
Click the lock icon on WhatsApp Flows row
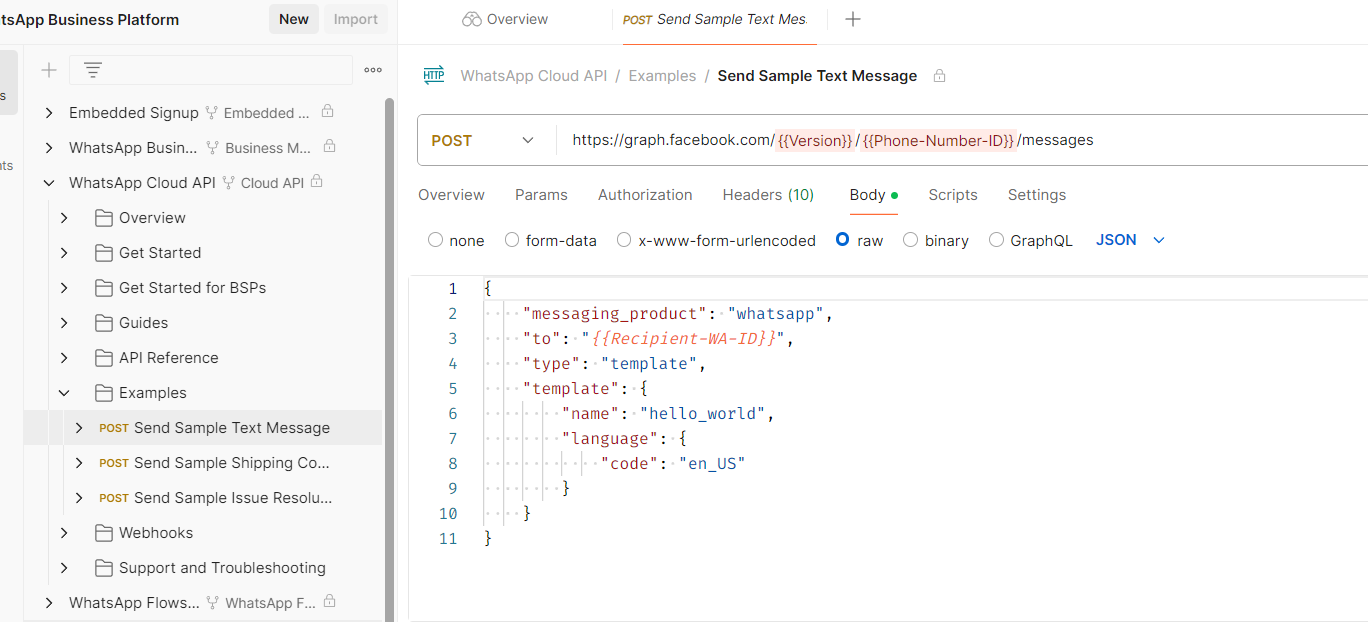(x=329, y=602)
